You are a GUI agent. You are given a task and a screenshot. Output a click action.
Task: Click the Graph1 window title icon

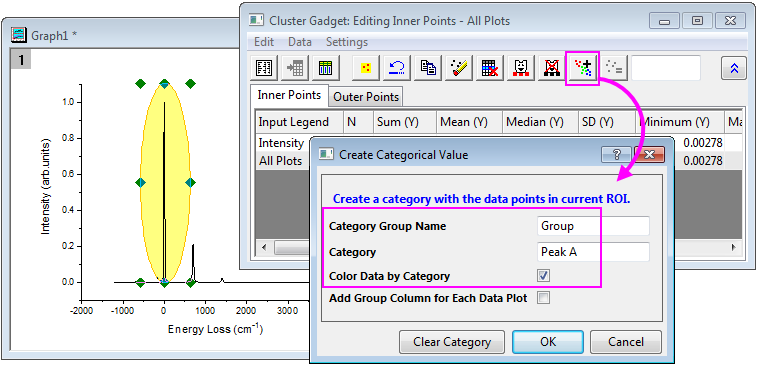tap(19, 35)
